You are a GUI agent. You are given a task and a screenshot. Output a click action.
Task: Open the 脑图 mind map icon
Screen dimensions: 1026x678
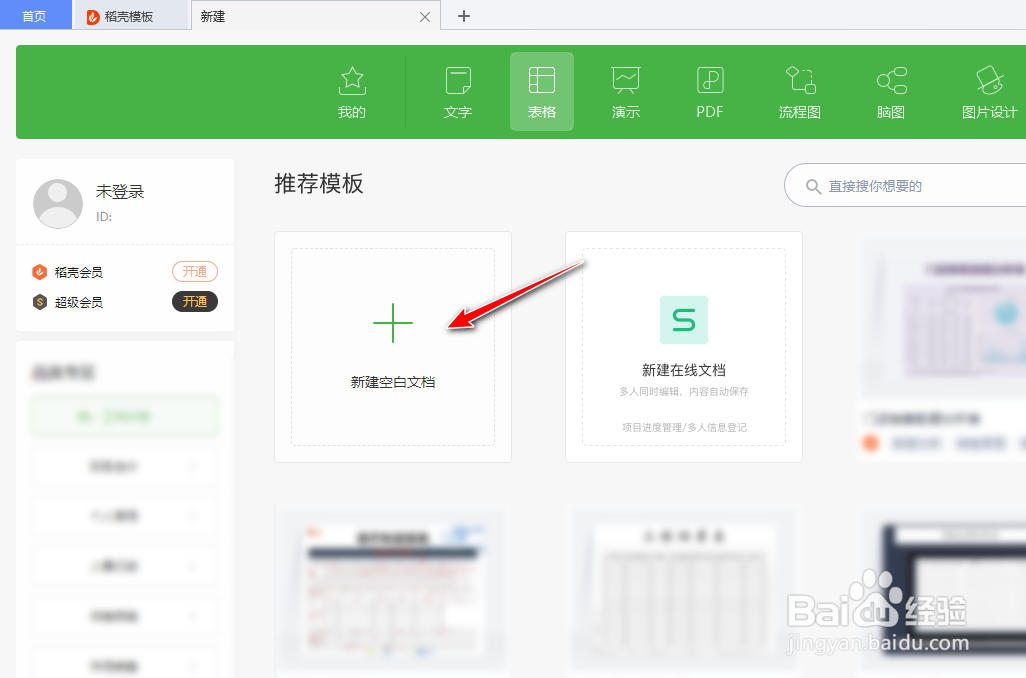pos(889,90)
